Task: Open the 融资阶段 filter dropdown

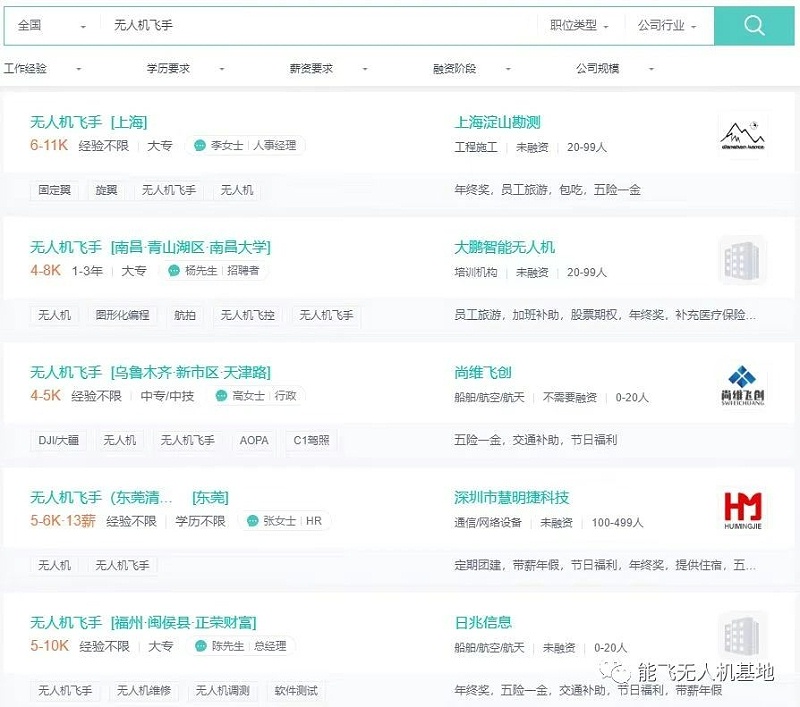Action: pos(472,68)
